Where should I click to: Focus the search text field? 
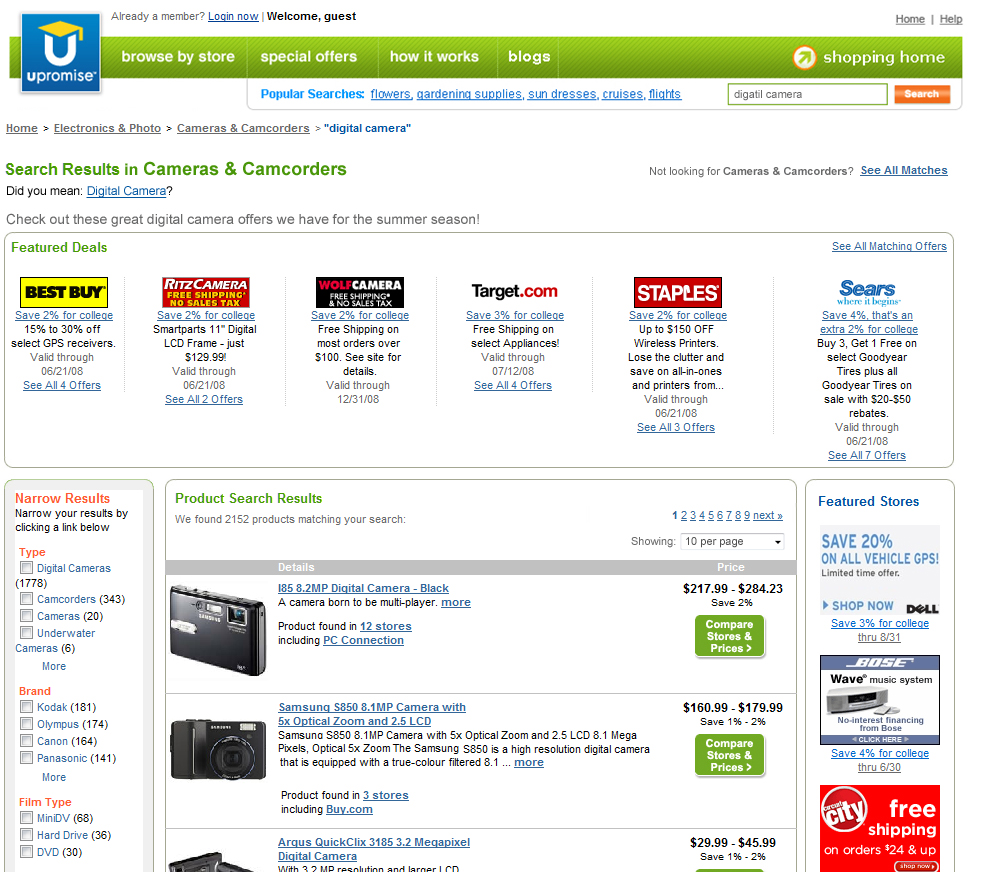[x=807, y=94]
